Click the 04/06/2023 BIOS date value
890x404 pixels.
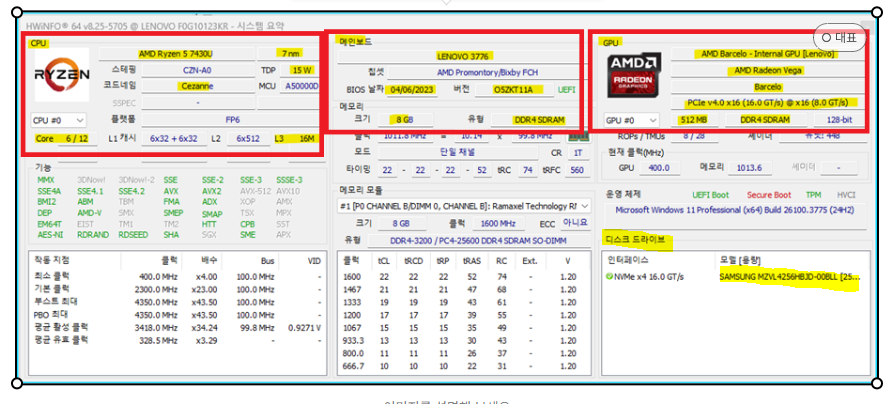click(411, 90)
